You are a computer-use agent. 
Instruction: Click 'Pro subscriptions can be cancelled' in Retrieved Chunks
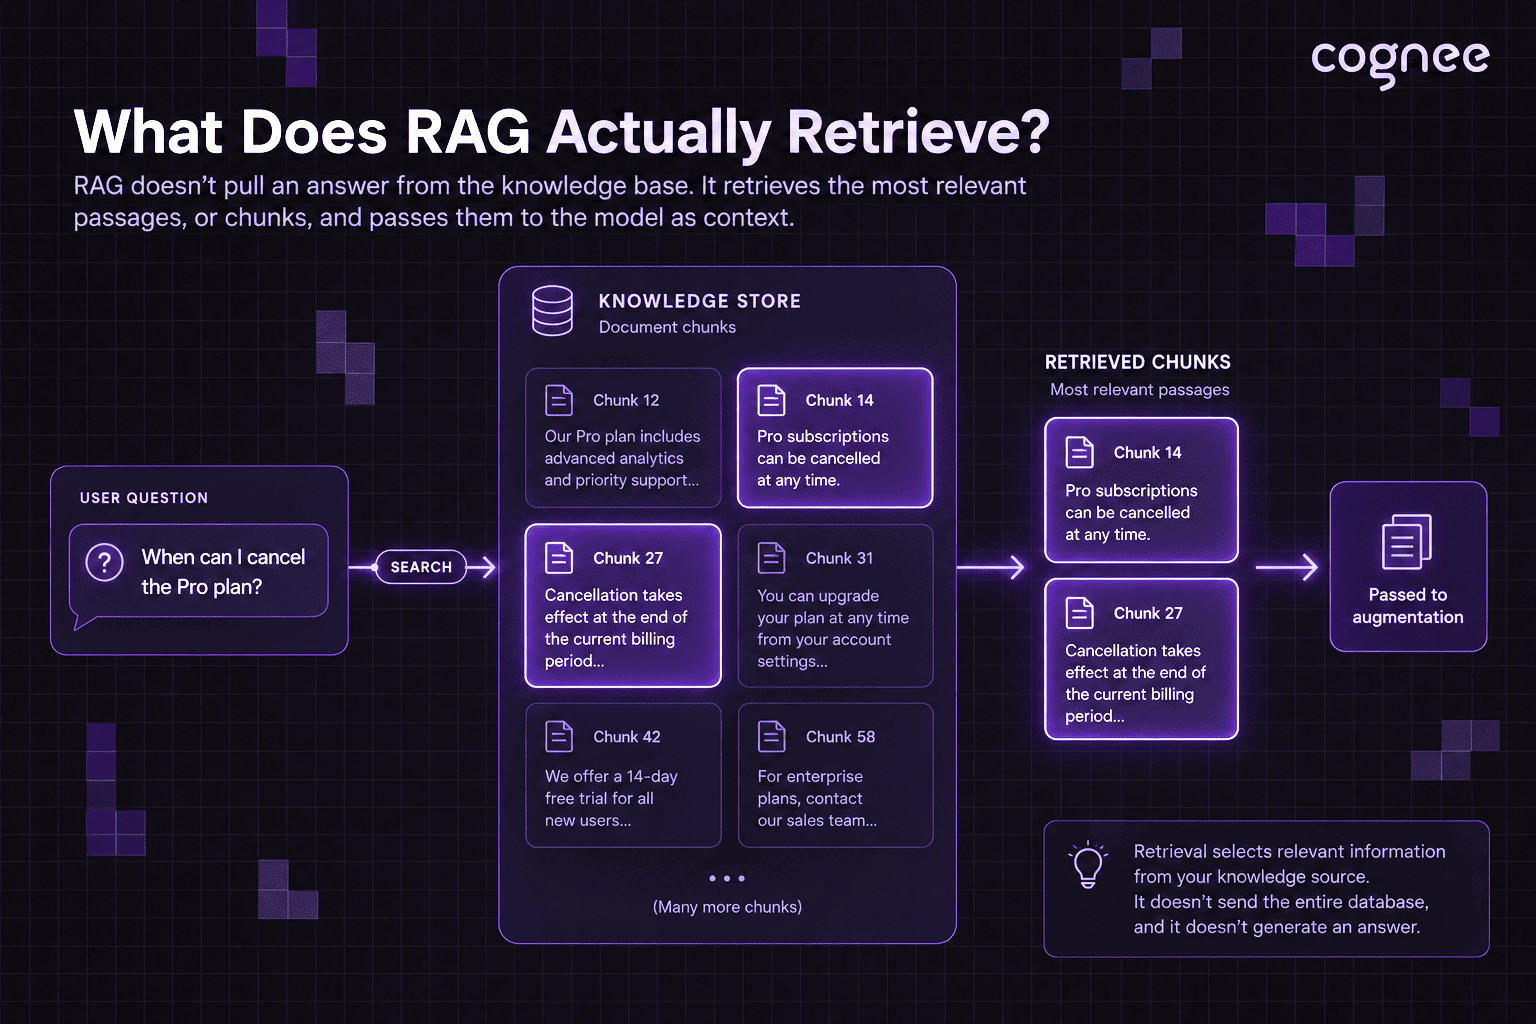click(1131, 512)
